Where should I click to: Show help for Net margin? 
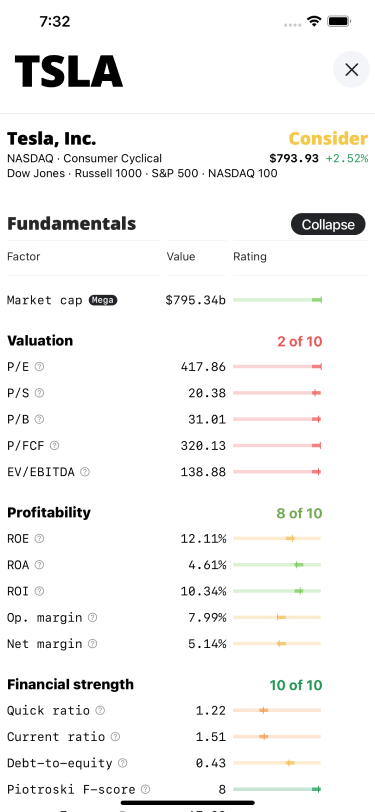click(x=92, y=644)
